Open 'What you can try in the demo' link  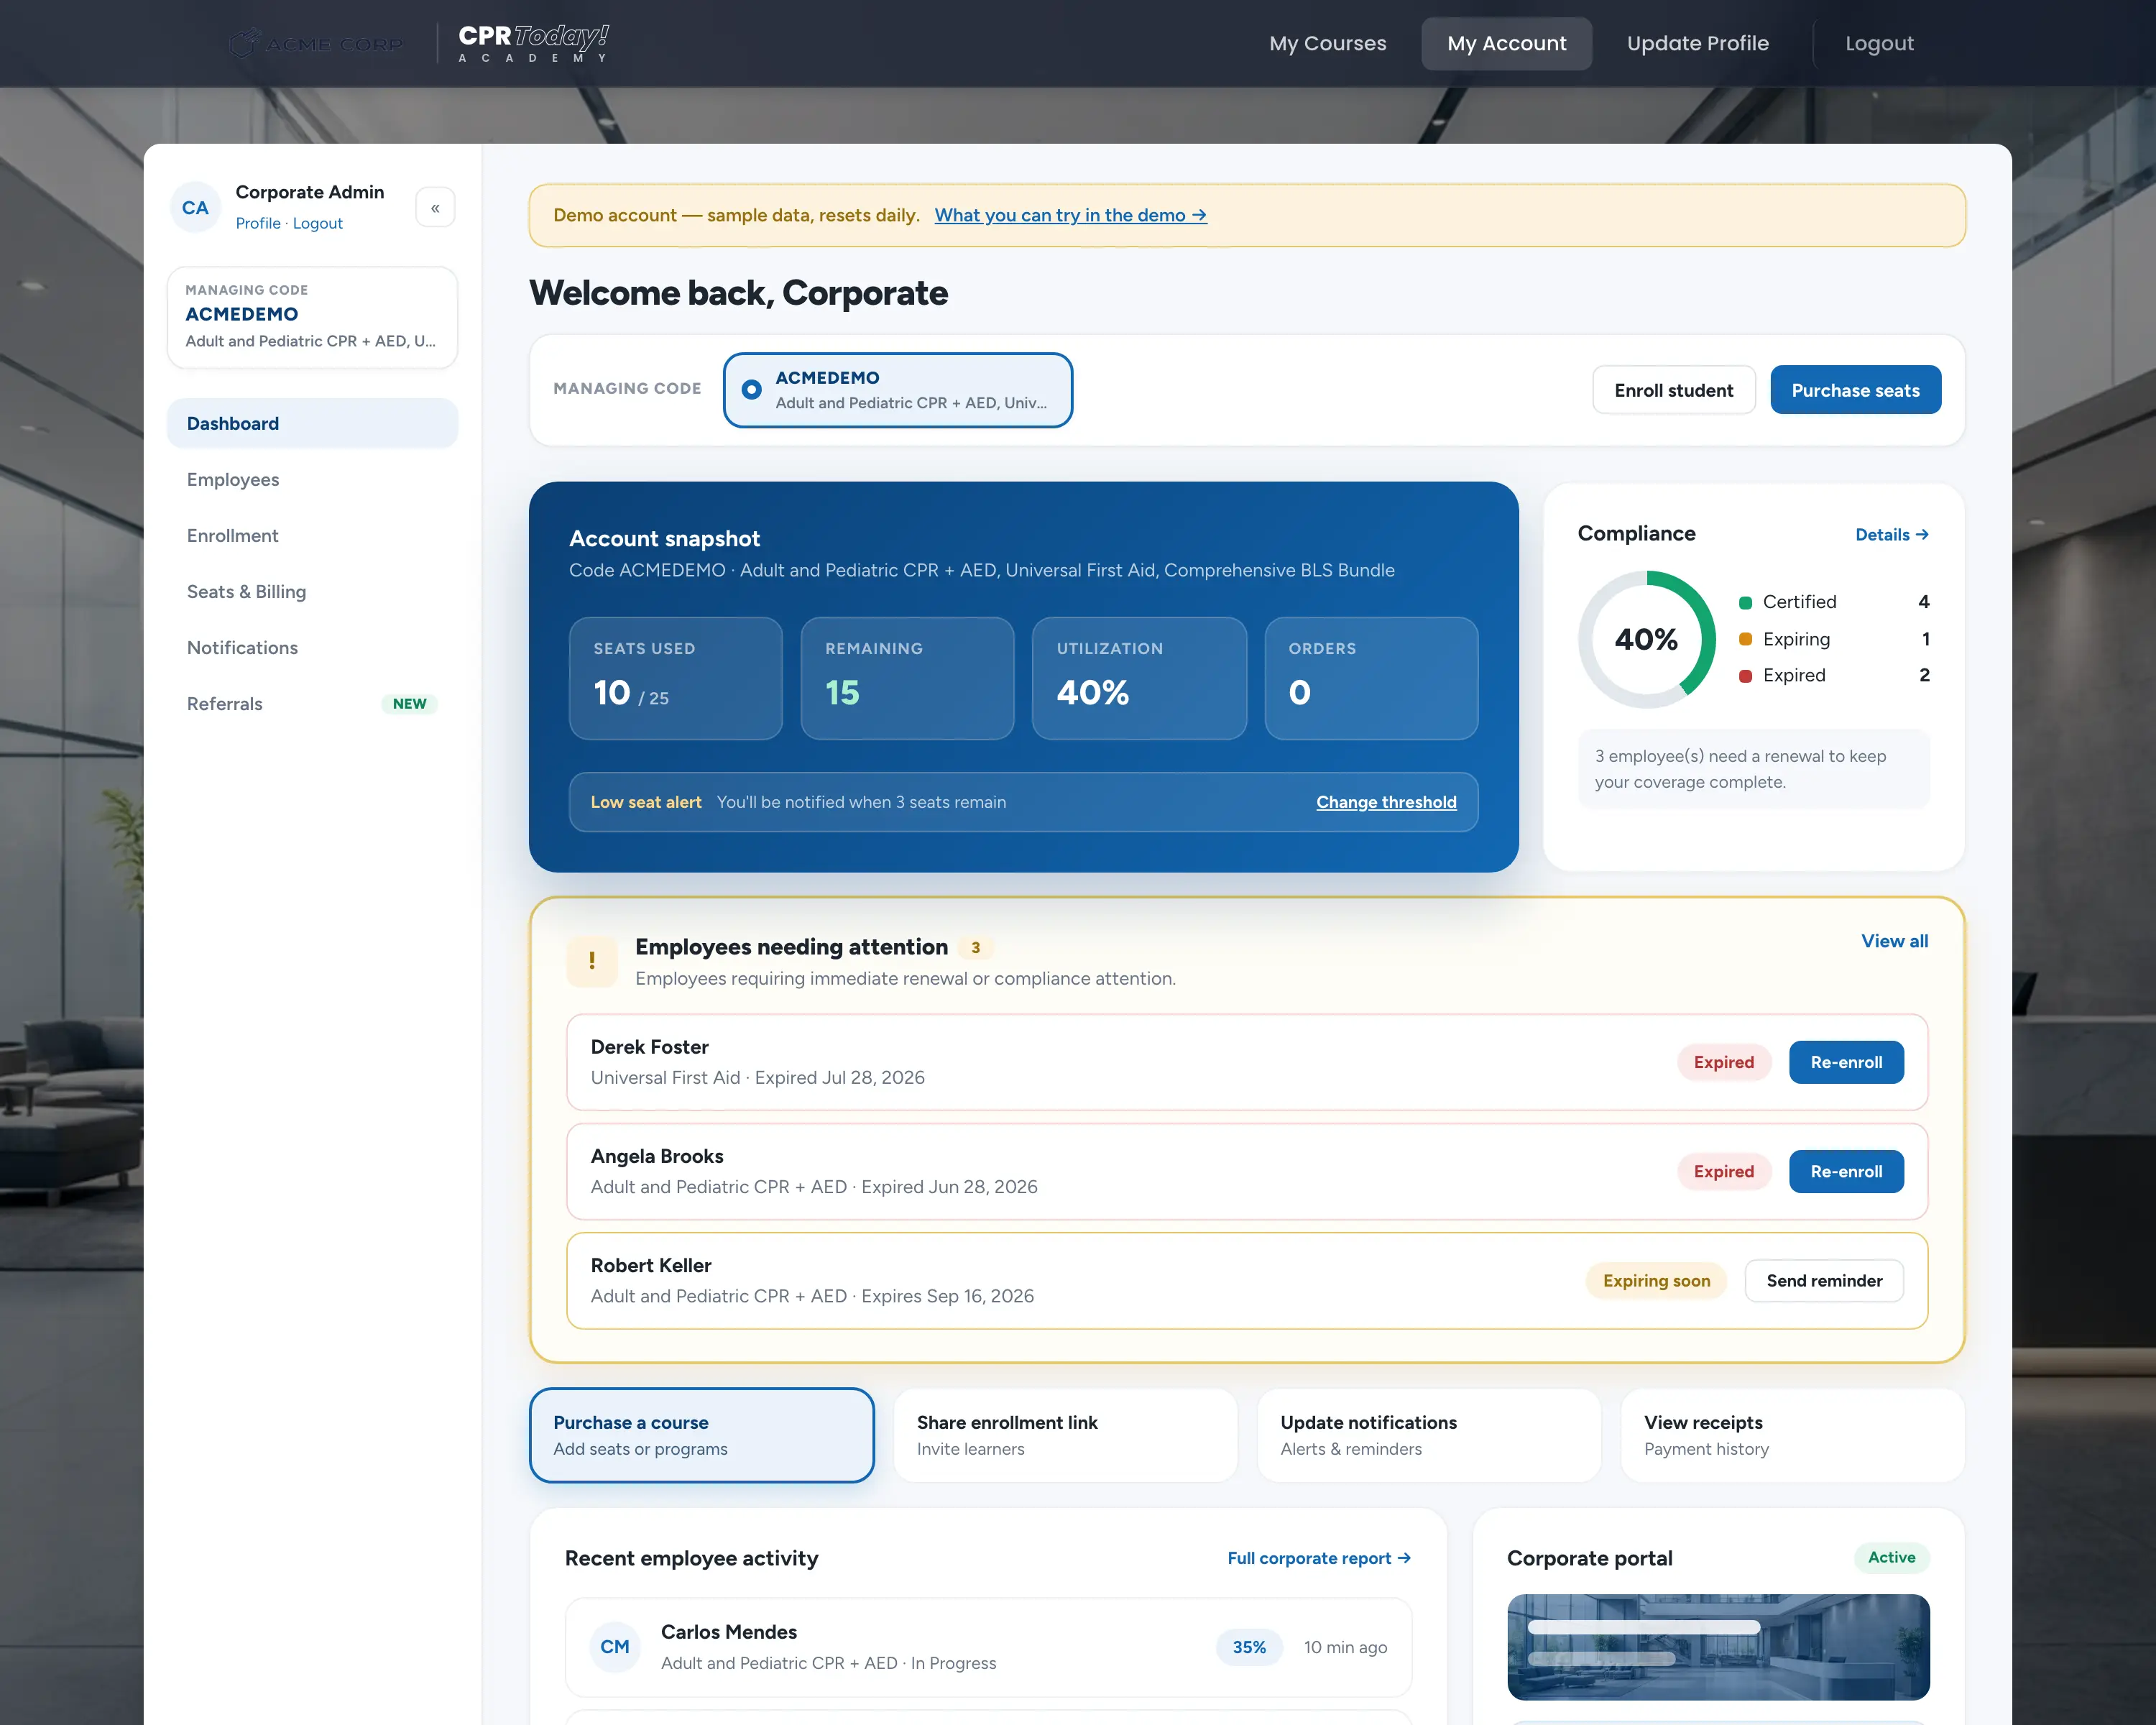(1070, 215)
